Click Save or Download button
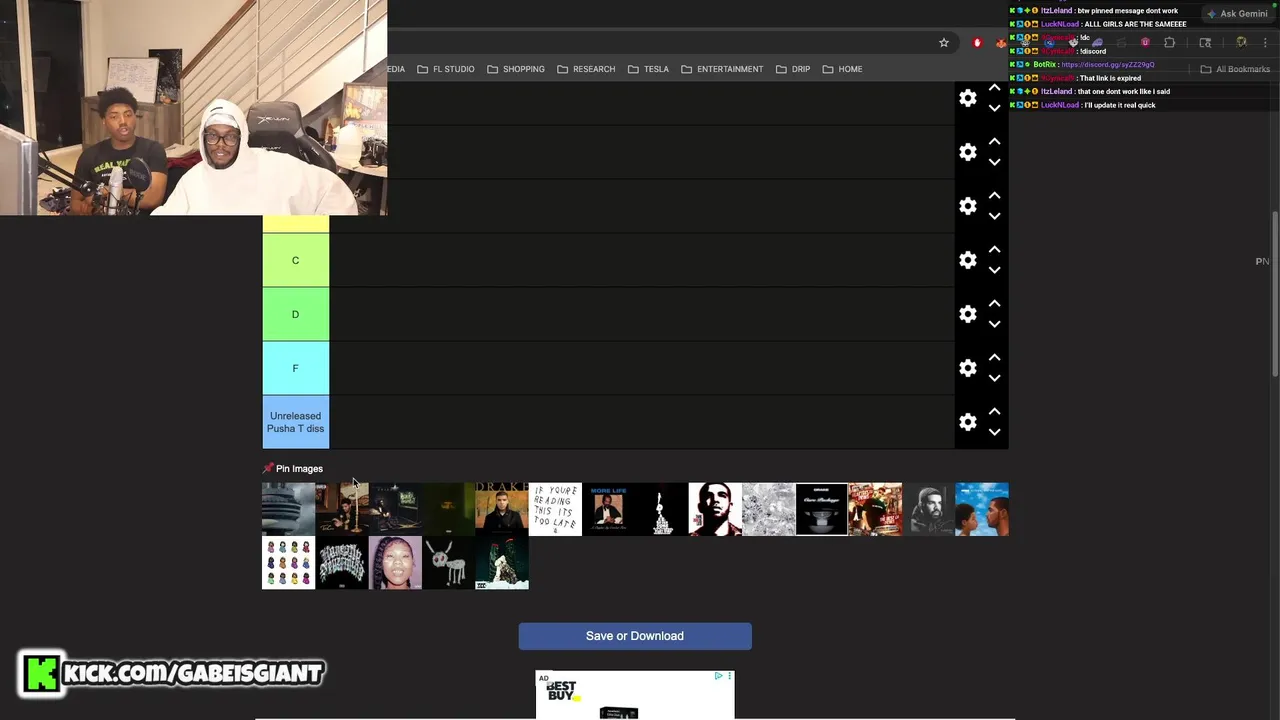 [635, 636]
